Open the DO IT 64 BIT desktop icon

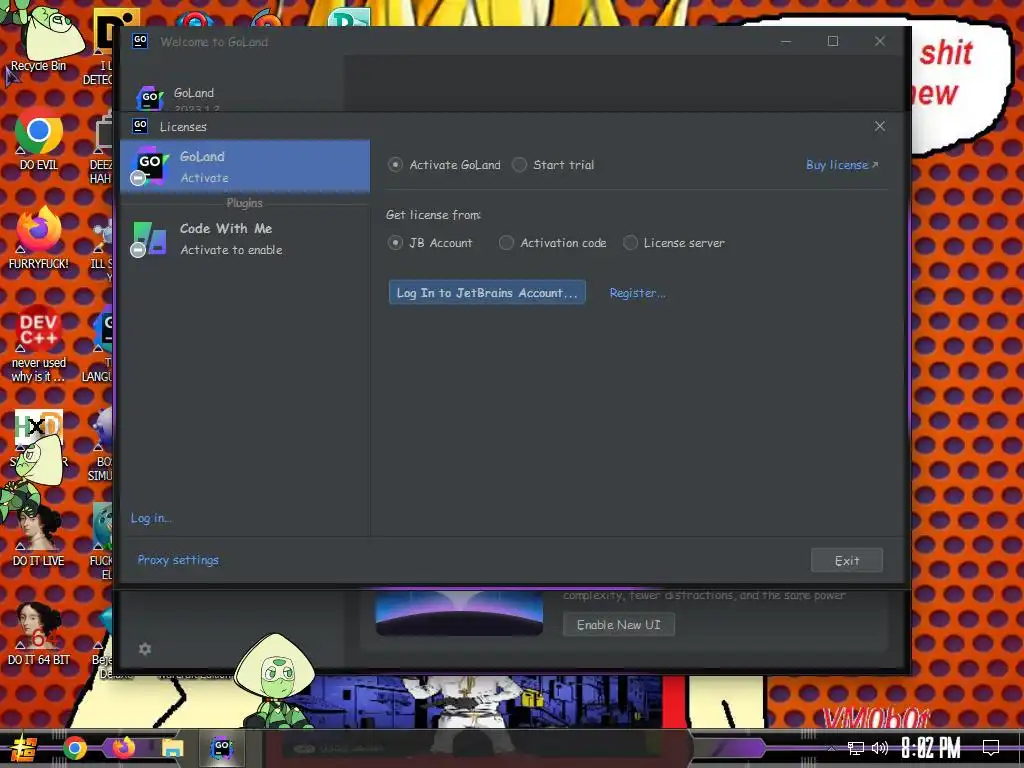click(39, 633)
